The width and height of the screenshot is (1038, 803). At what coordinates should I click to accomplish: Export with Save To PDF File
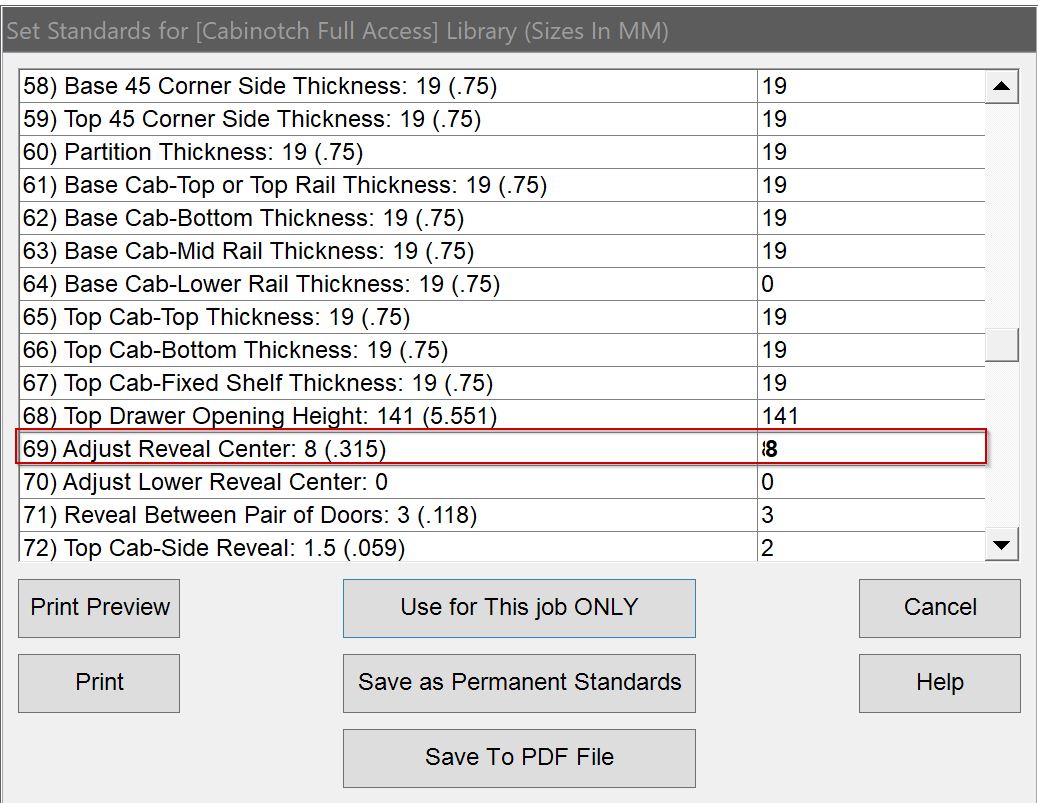tap(519, 758)
